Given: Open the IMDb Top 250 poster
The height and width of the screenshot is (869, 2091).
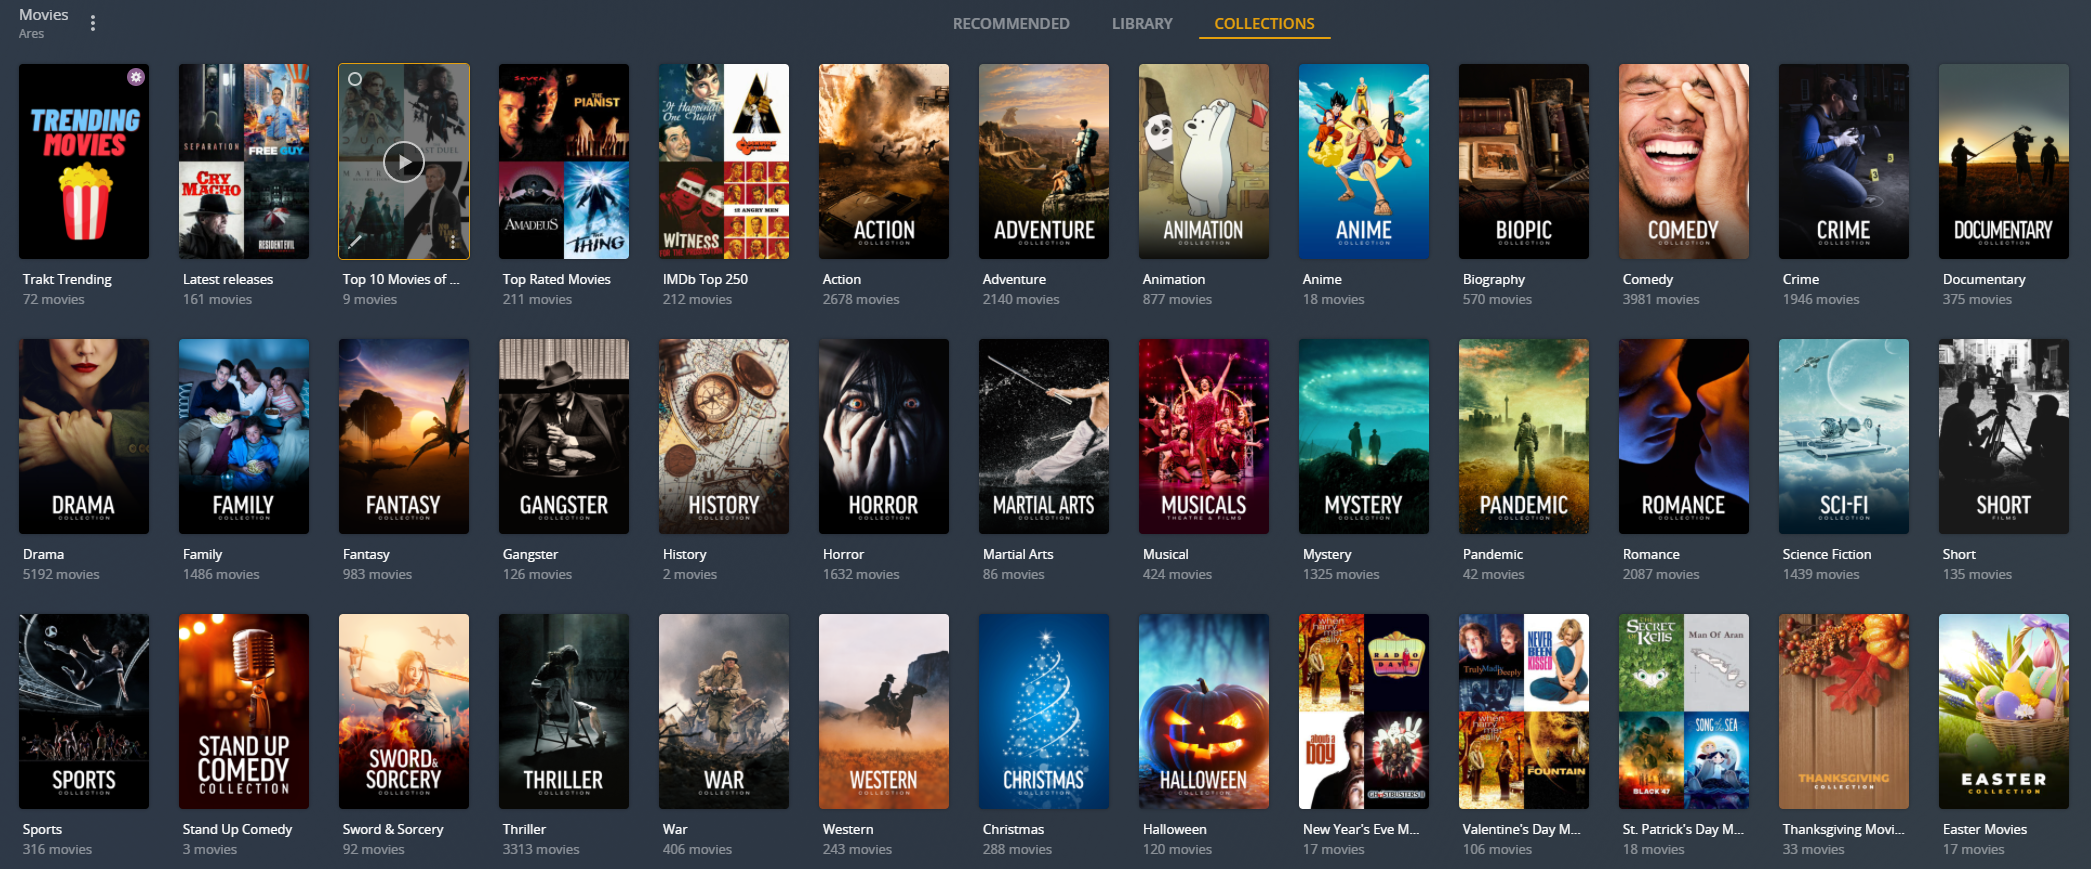Looking at the screenshot, I should coord(723,162).
